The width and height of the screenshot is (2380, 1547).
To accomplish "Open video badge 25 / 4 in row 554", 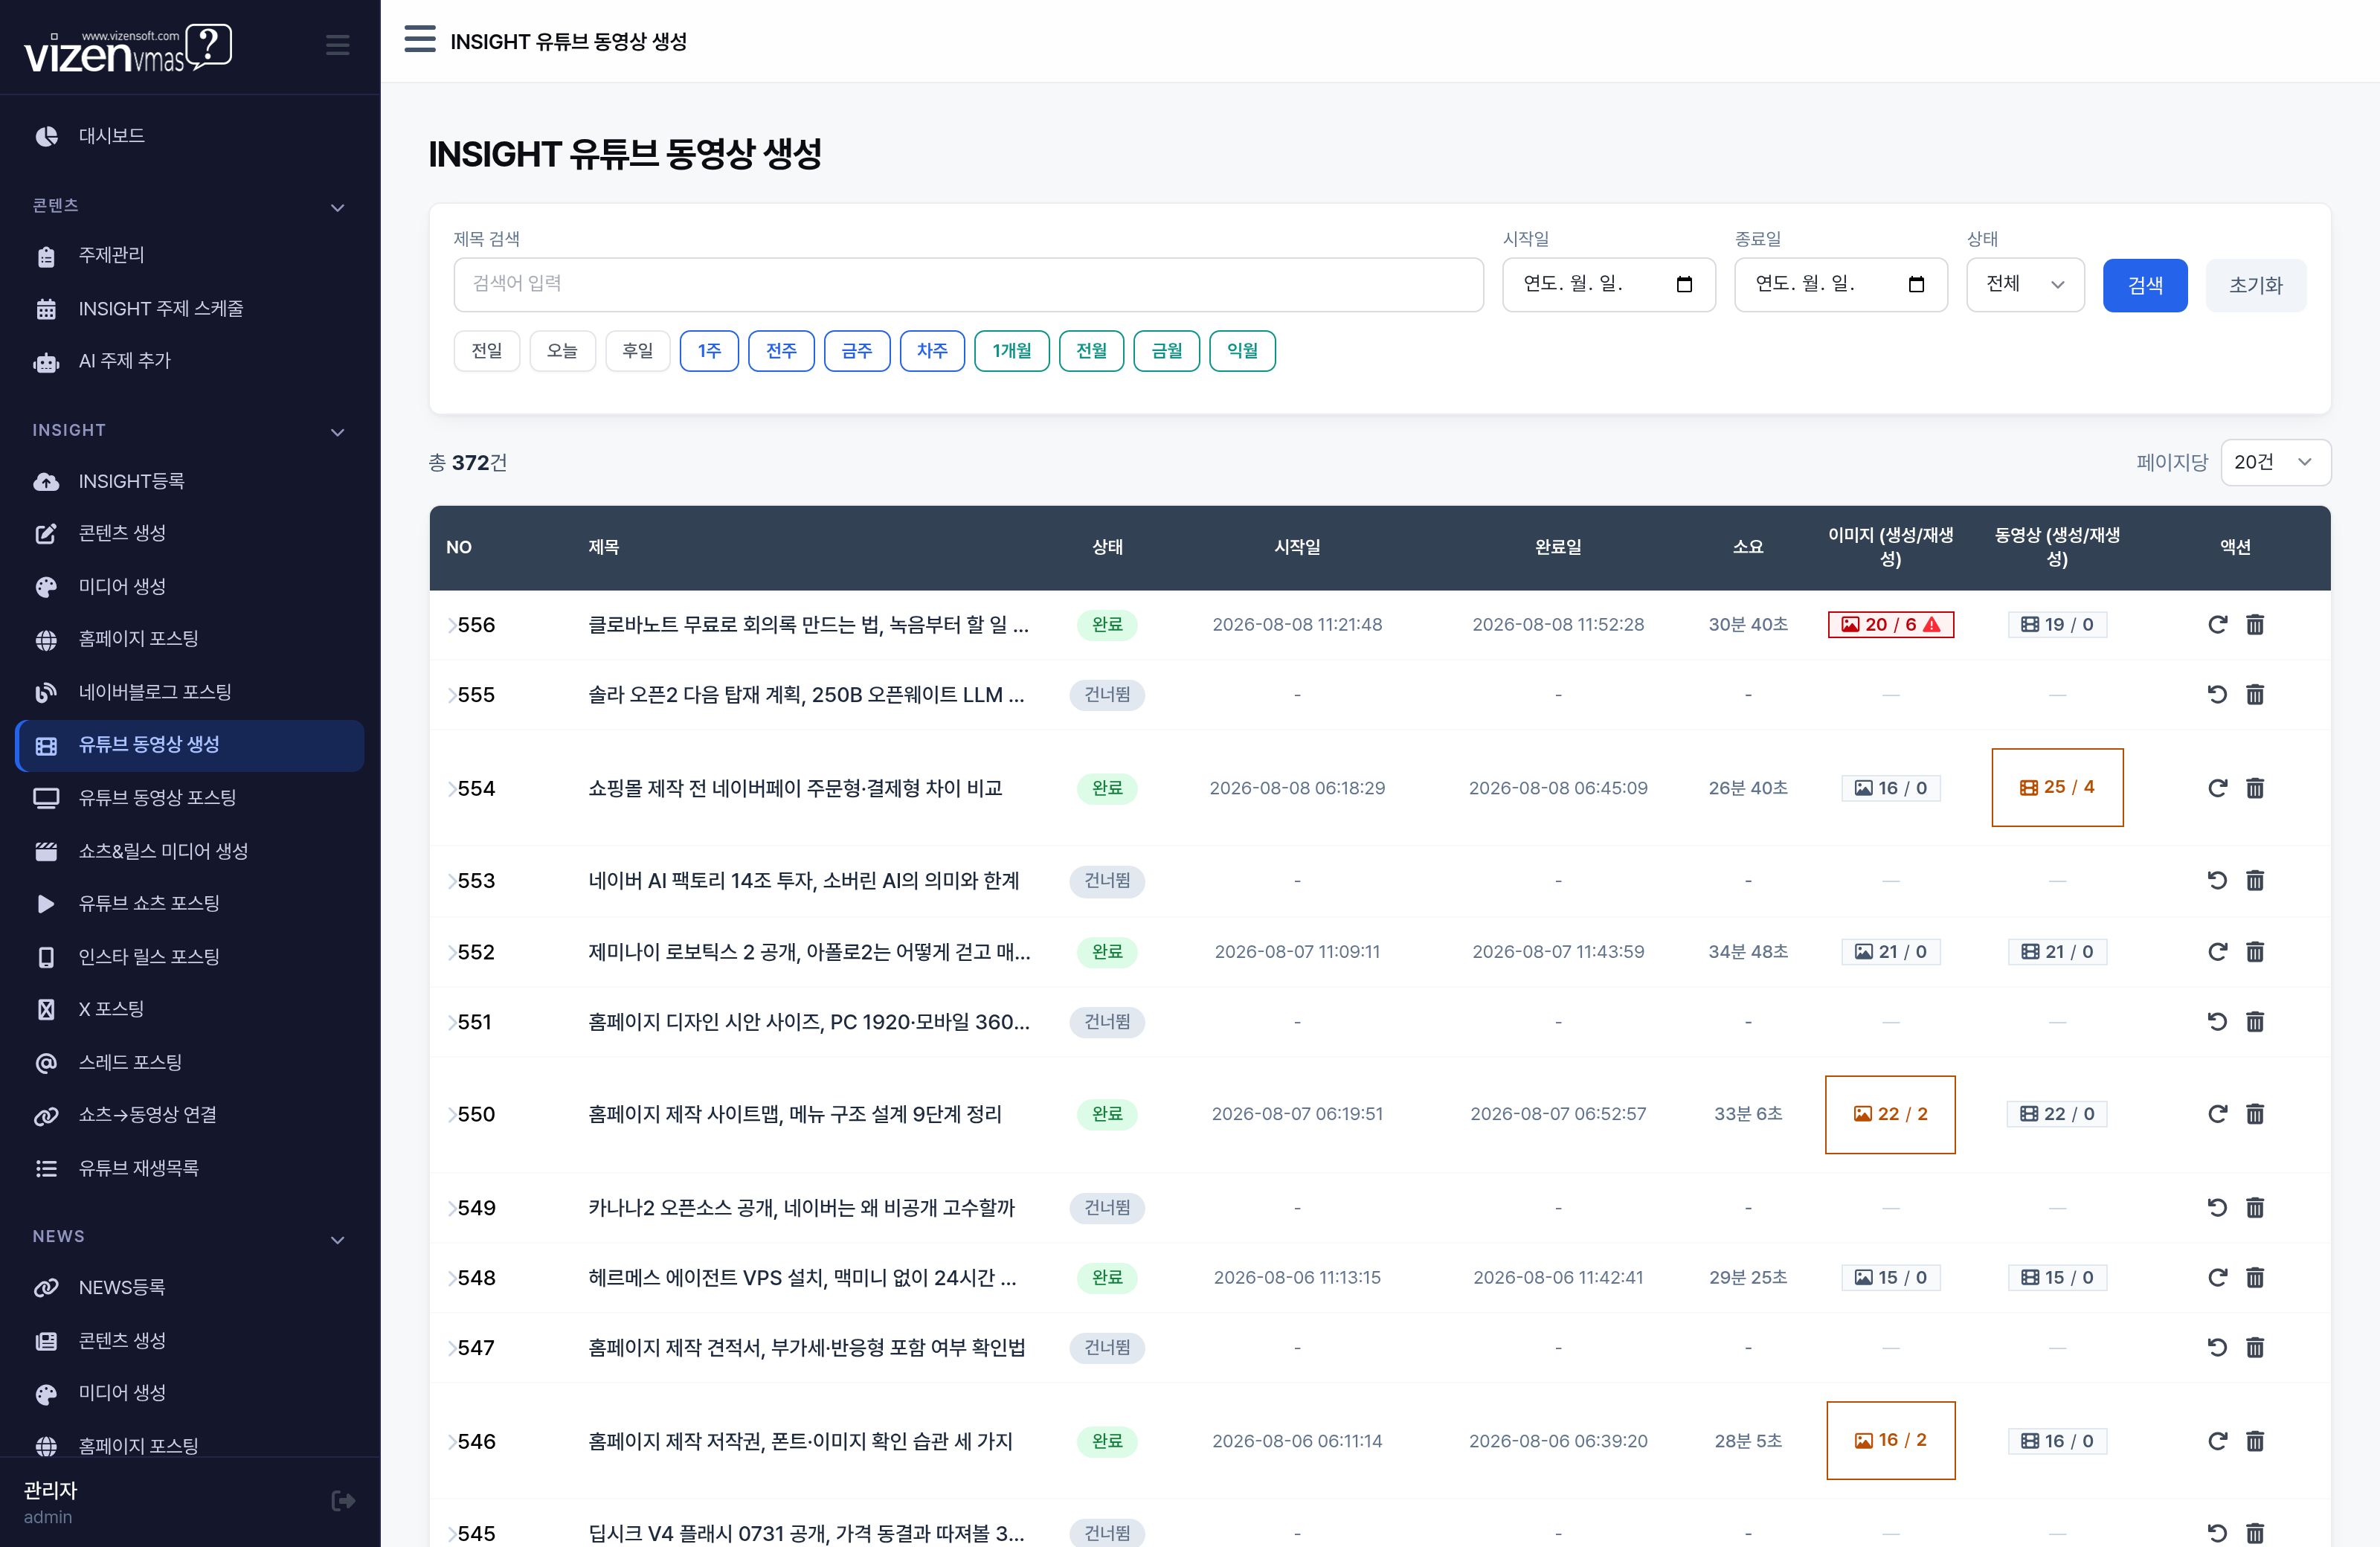I will click(2057, 787).
